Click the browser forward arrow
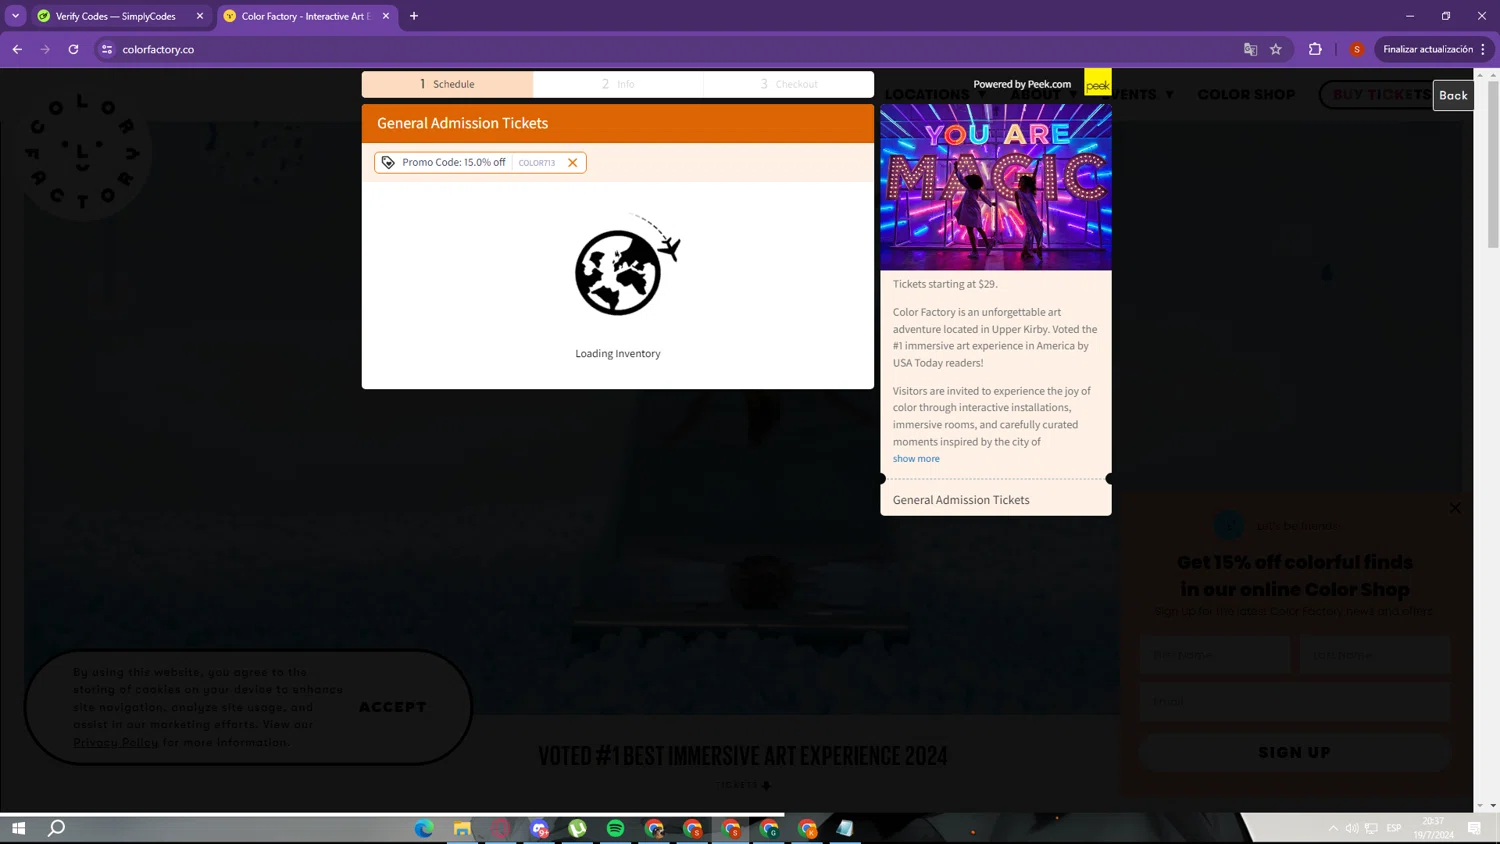The height and width of the screenshot is (844, 1500). (45, 49)
